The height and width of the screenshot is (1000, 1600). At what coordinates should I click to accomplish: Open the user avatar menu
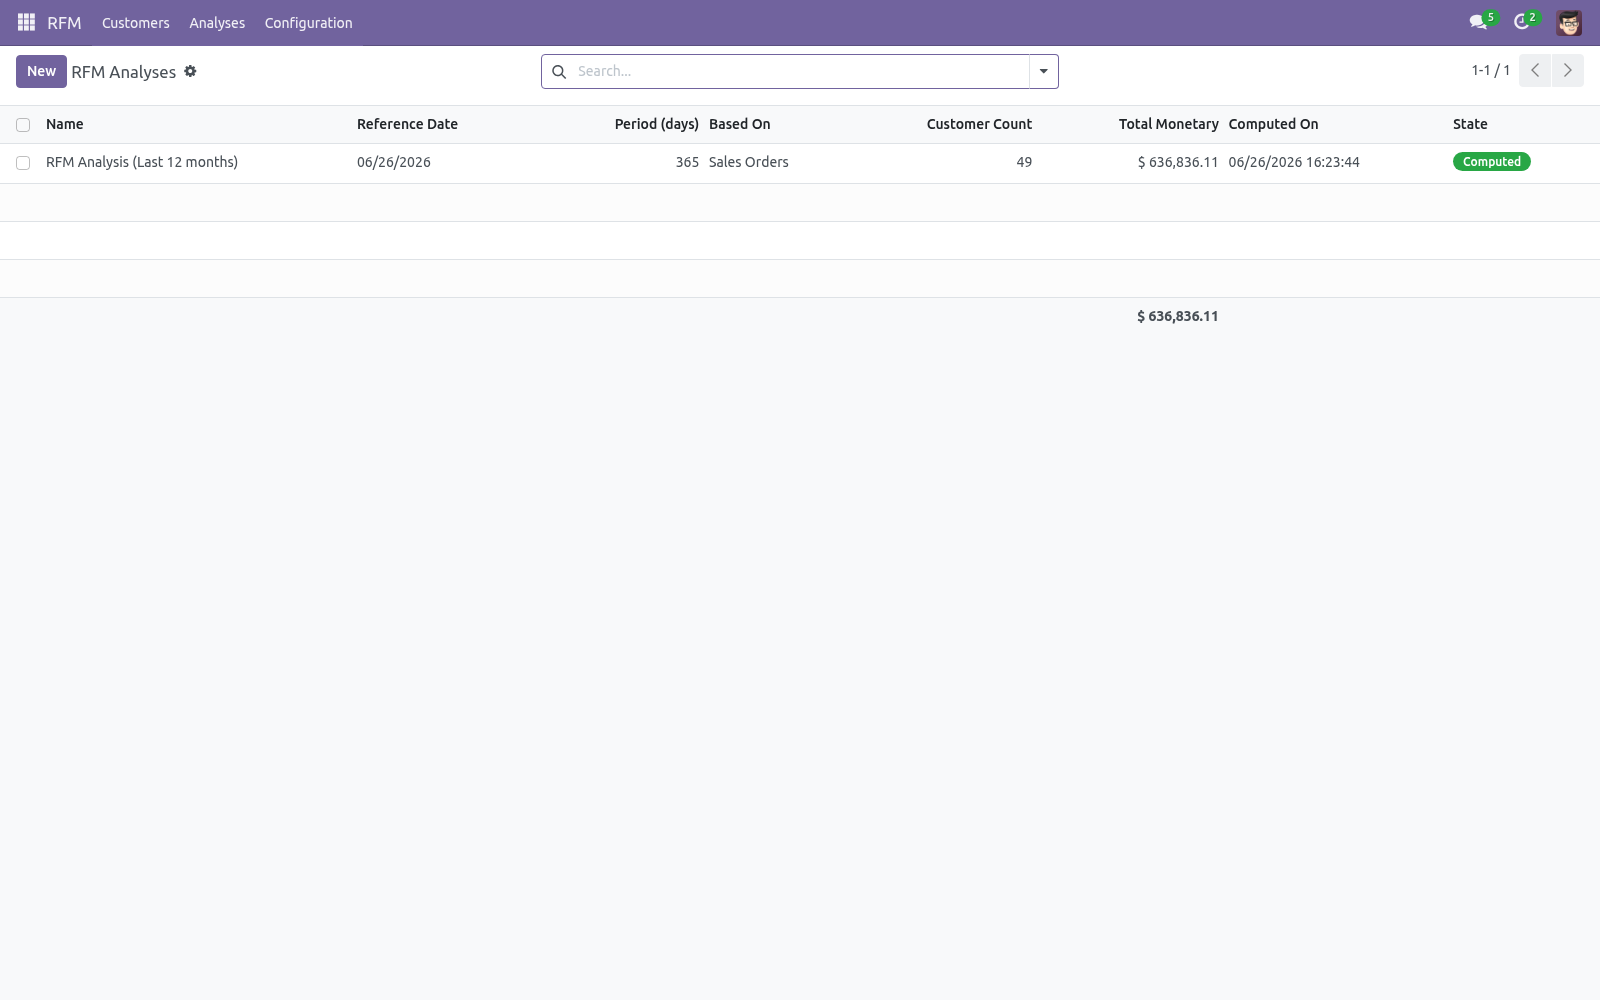tap(1569, 22)
